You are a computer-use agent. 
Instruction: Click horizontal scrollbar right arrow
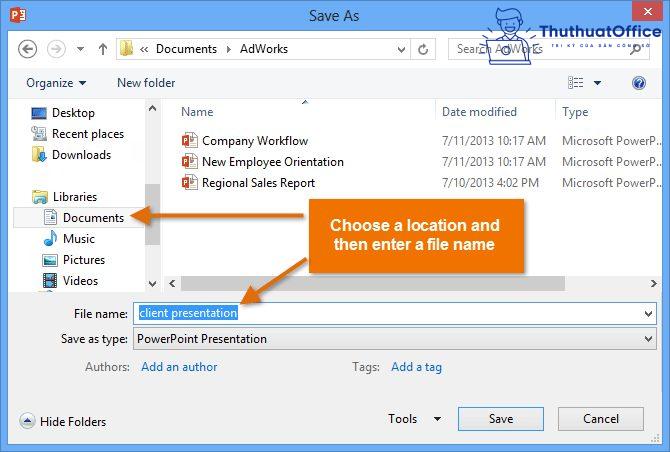point(653,283)
